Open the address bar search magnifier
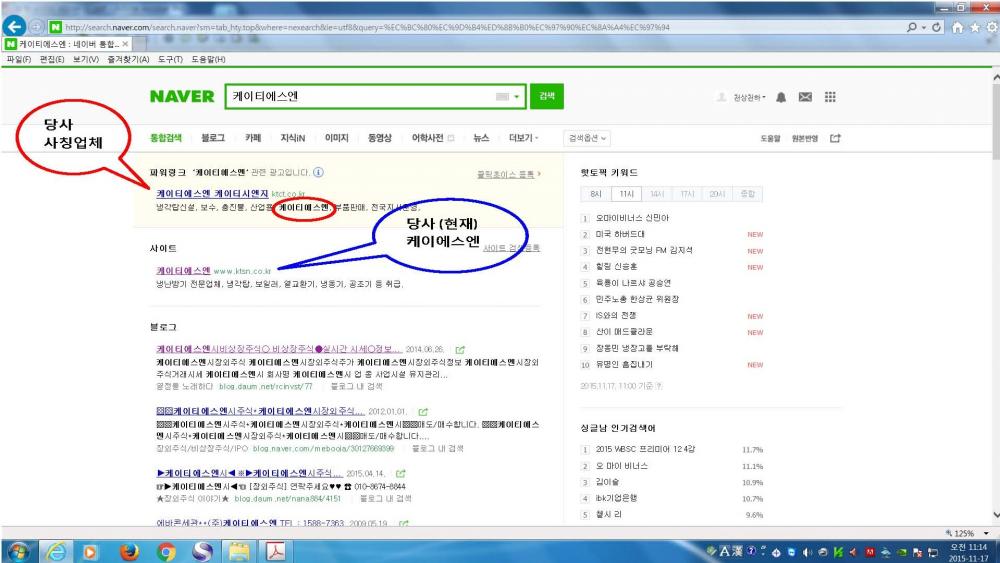The width and height of the screenshot is (1000, 563). click(912, 27)
